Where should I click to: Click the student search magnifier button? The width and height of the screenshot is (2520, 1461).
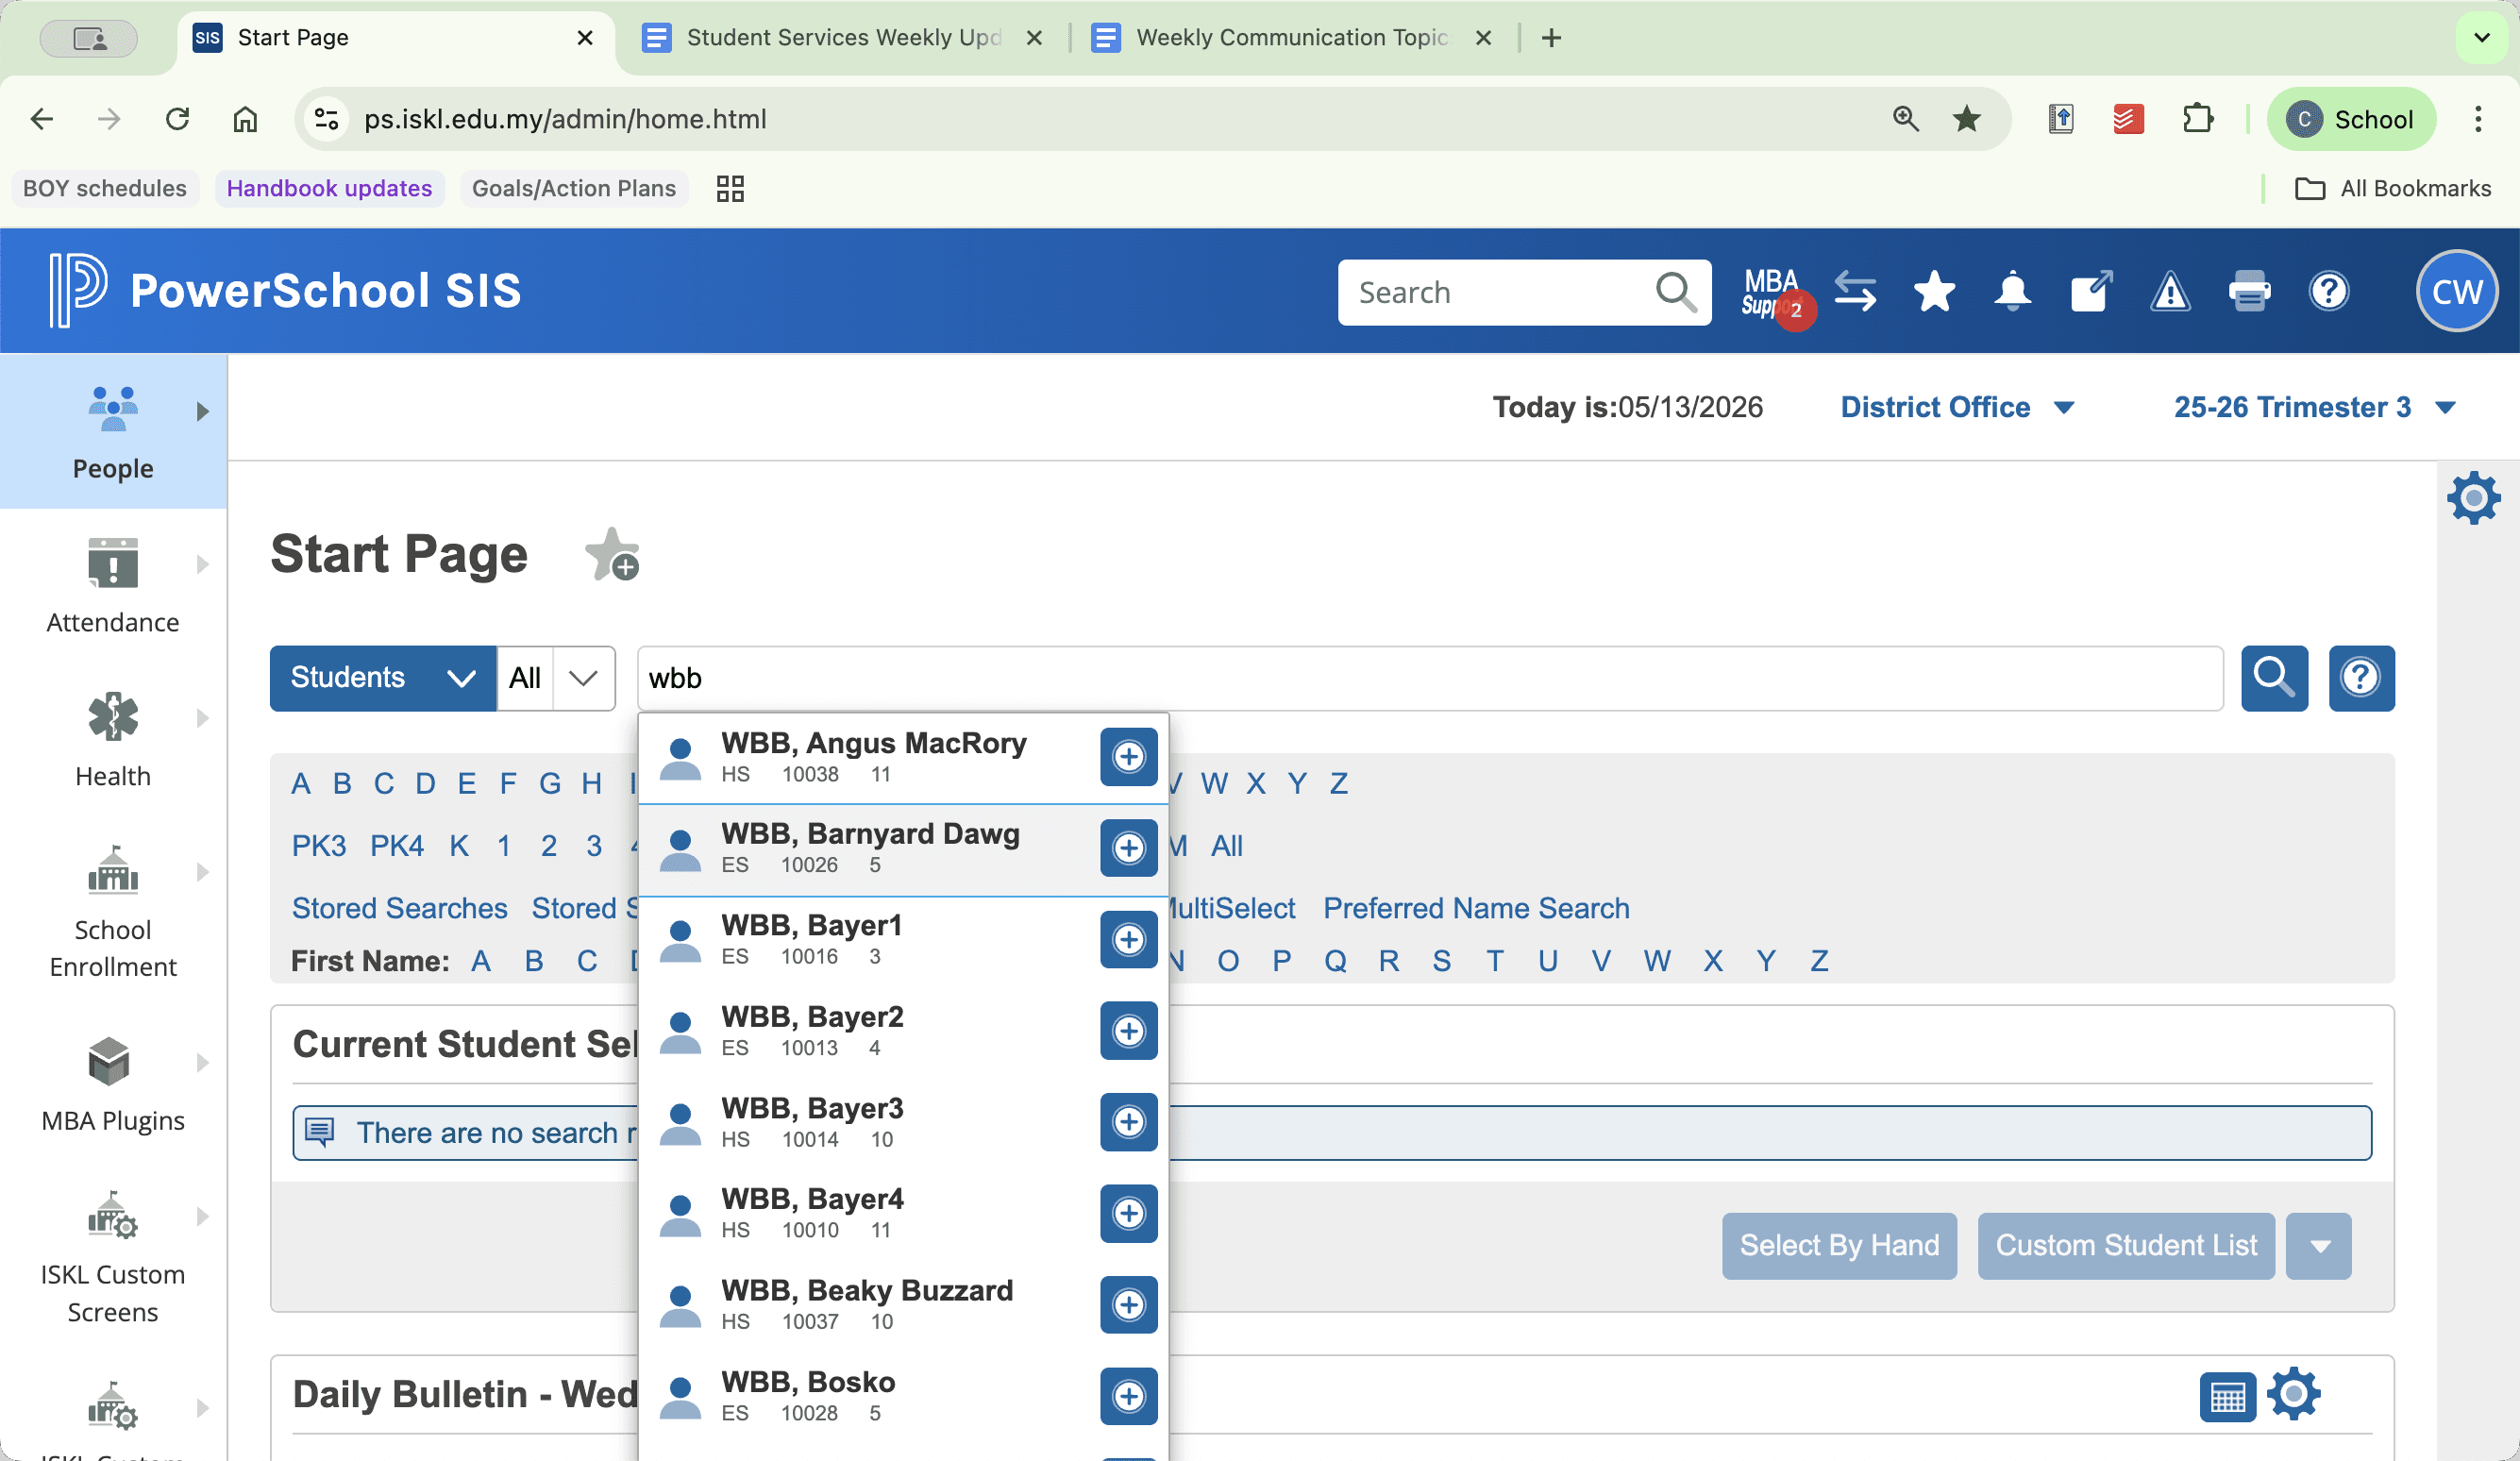(x=2274, y=678)
